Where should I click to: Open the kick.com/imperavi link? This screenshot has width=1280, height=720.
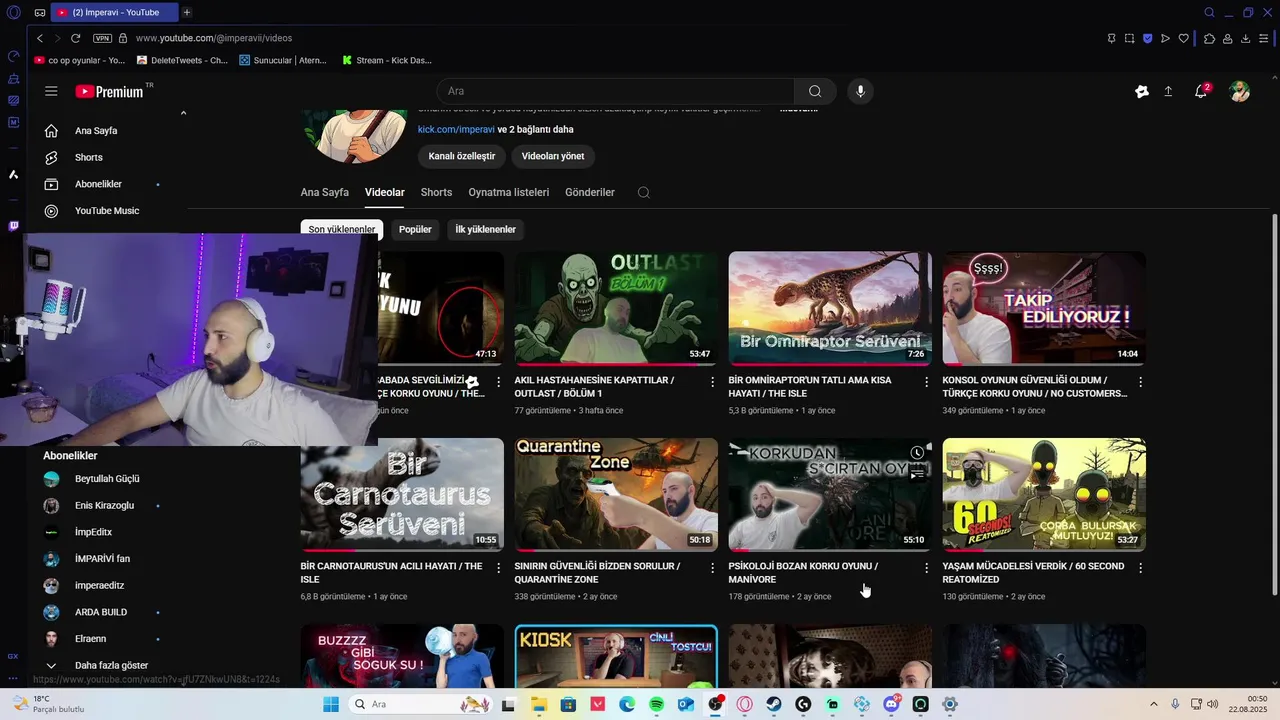coord(456,129)
